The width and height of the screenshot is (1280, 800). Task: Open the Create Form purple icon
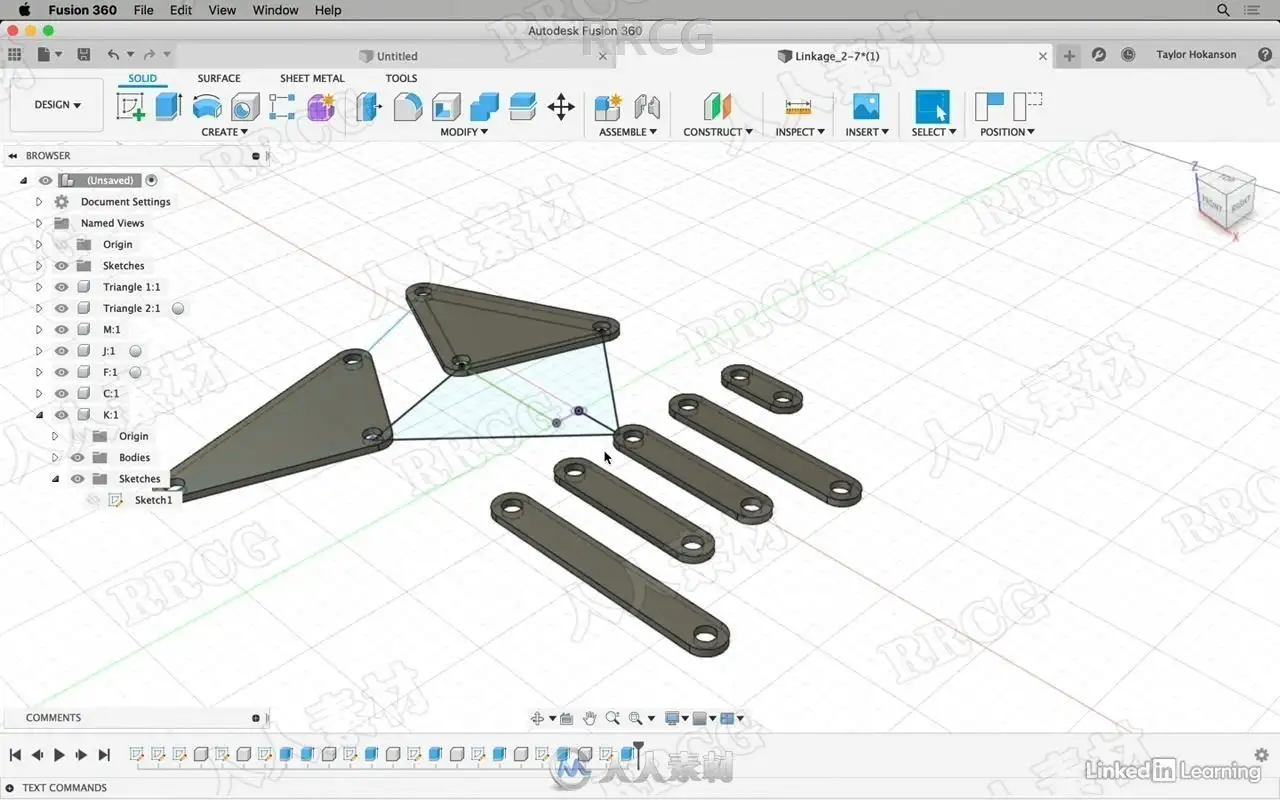tap(321, 106)
